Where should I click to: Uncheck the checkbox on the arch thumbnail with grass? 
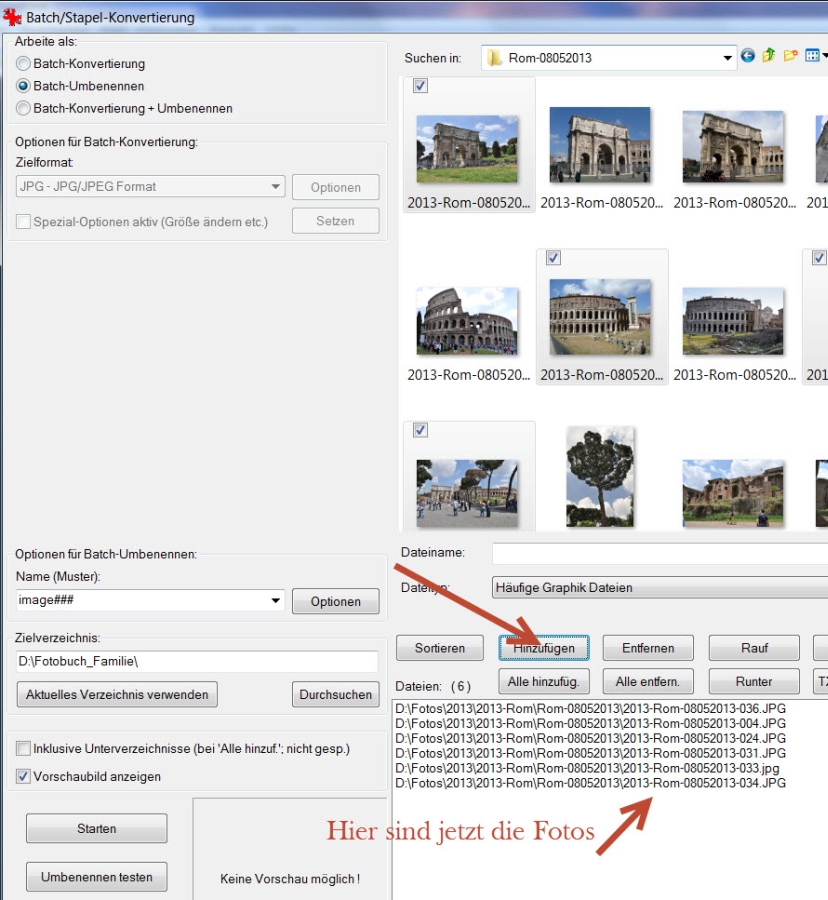coord(420,86)
